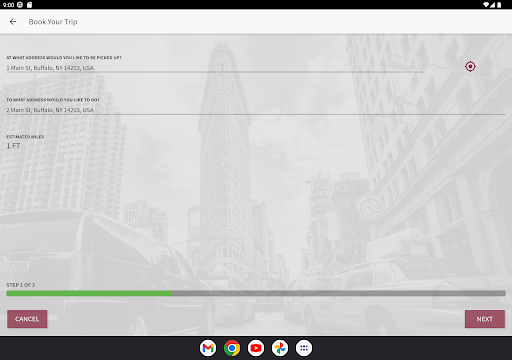This screenshot has height=360, width=512.
Task: Click the pickup address question label
Action: 64,58
